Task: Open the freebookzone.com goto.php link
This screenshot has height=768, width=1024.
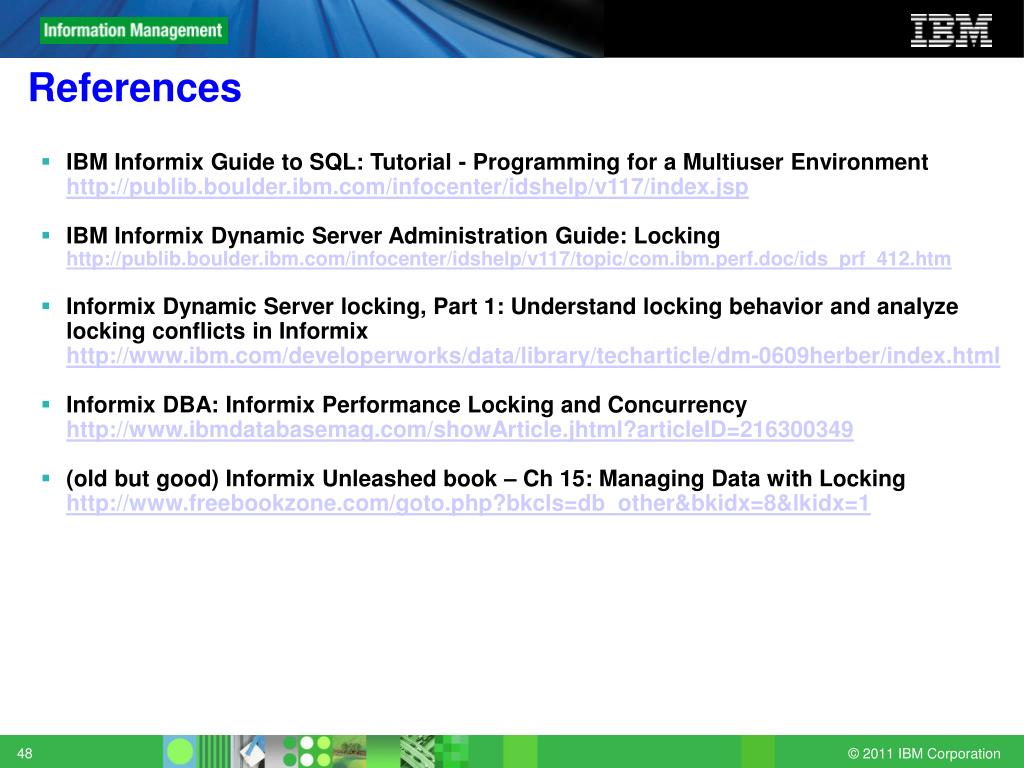Action: coord(468,504)
